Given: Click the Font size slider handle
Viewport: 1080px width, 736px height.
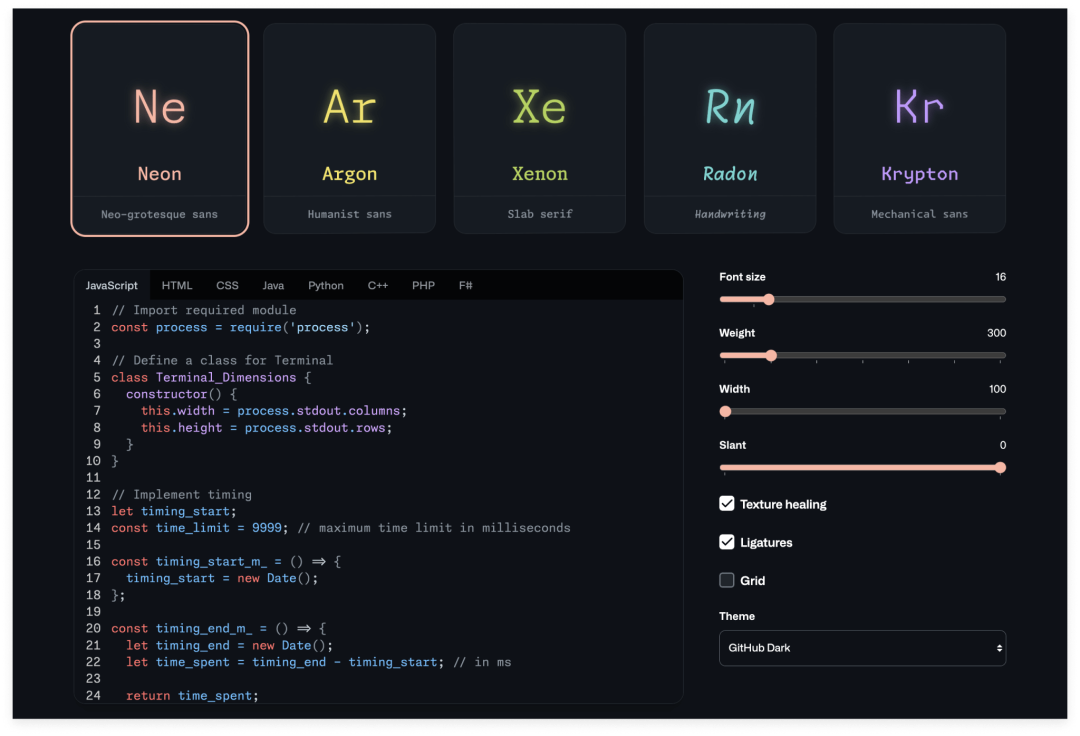Looking at the screenshot, I should [x=768, y=299].
